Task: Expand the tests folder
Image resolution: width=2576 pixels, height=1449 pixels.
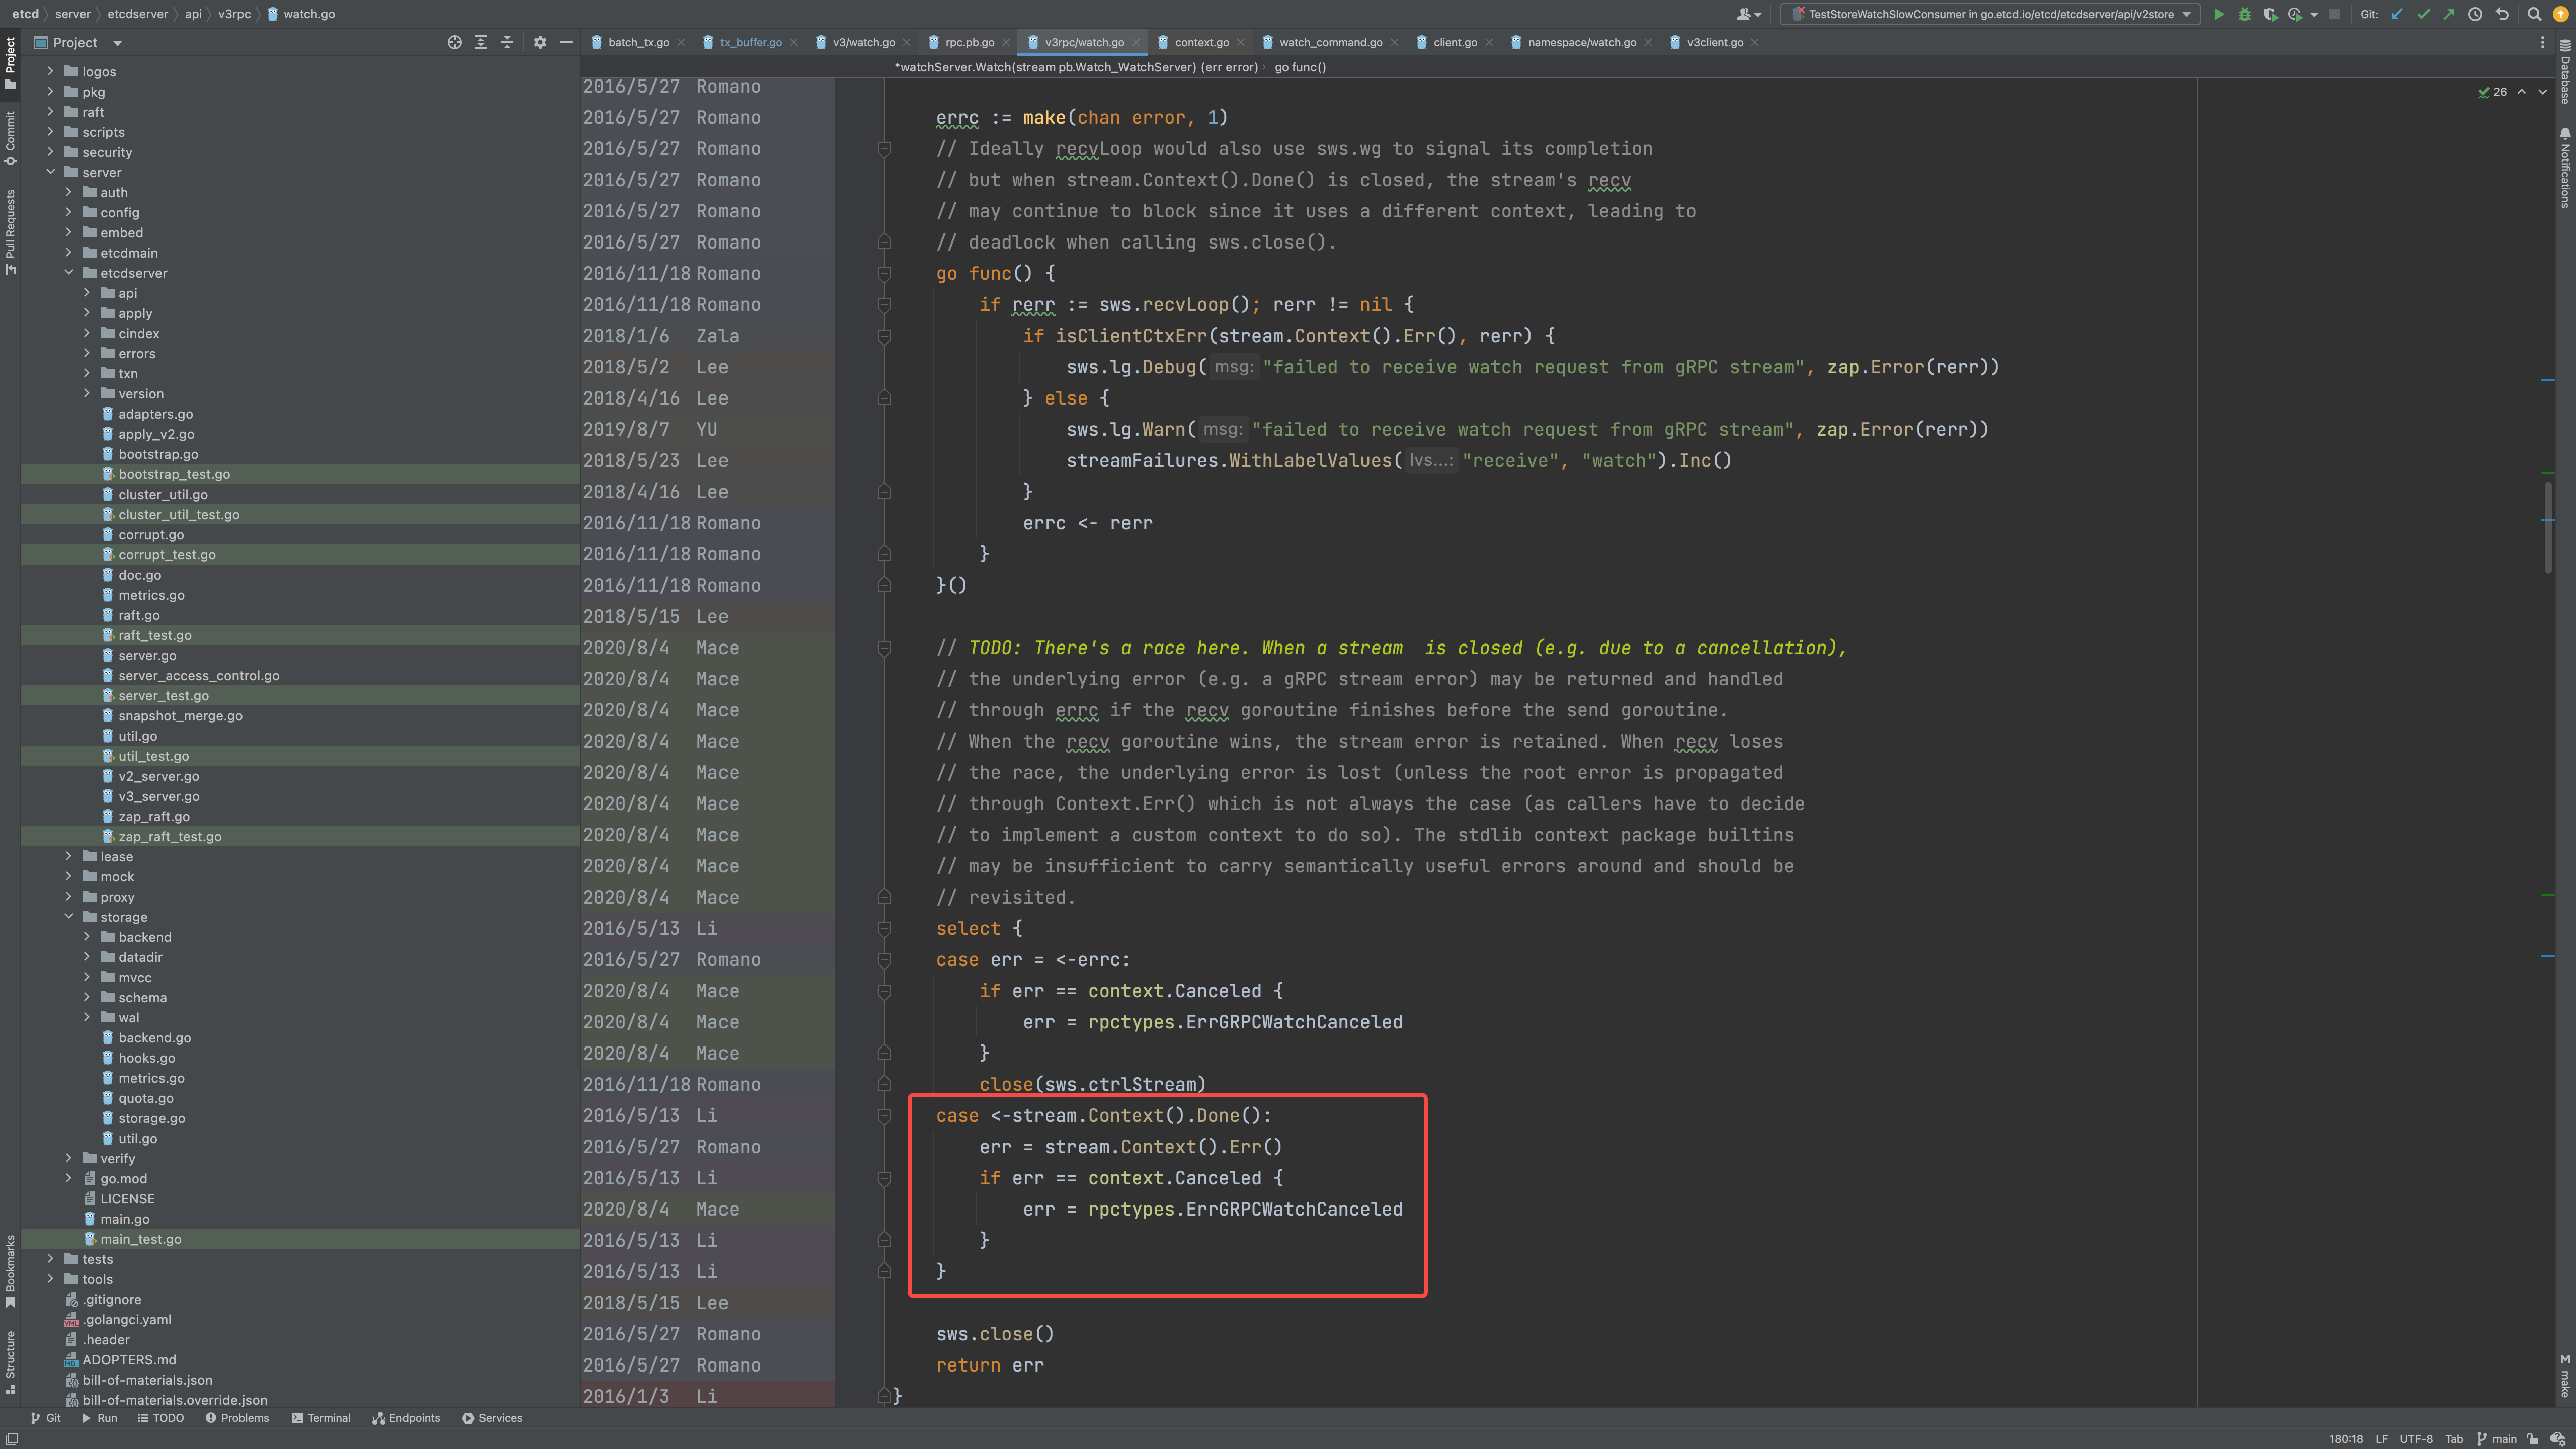Action: click(50, 1259)
